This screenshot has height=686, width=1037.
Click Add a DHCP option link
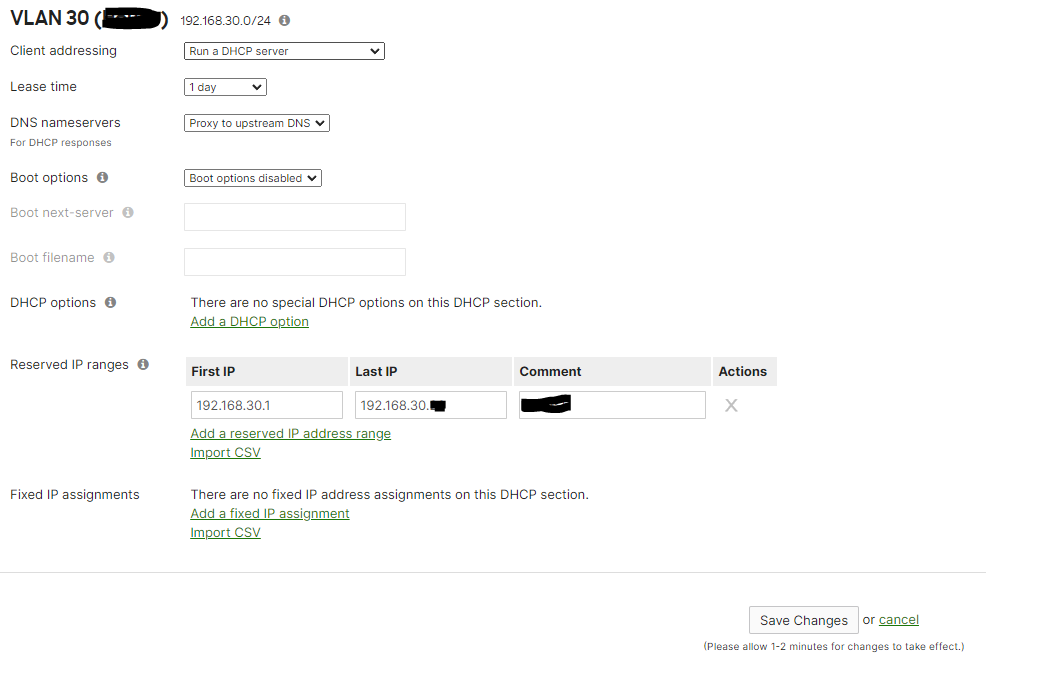point(249,321)
